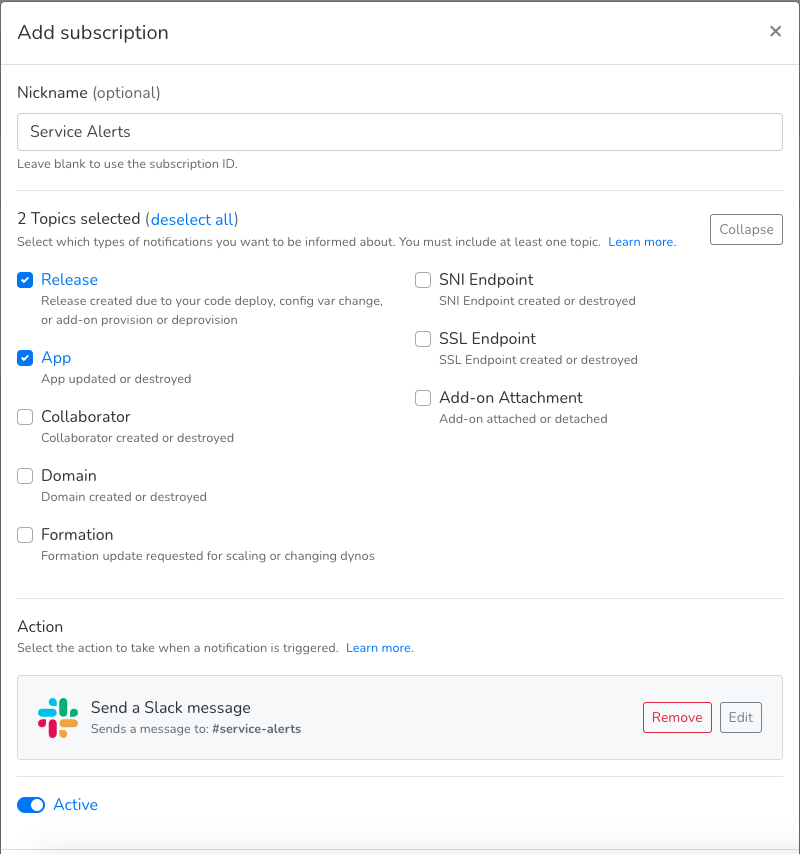This screenshot has width=800, height=854.
Task: Click the Nickname input field
Action: coord(400,132)
